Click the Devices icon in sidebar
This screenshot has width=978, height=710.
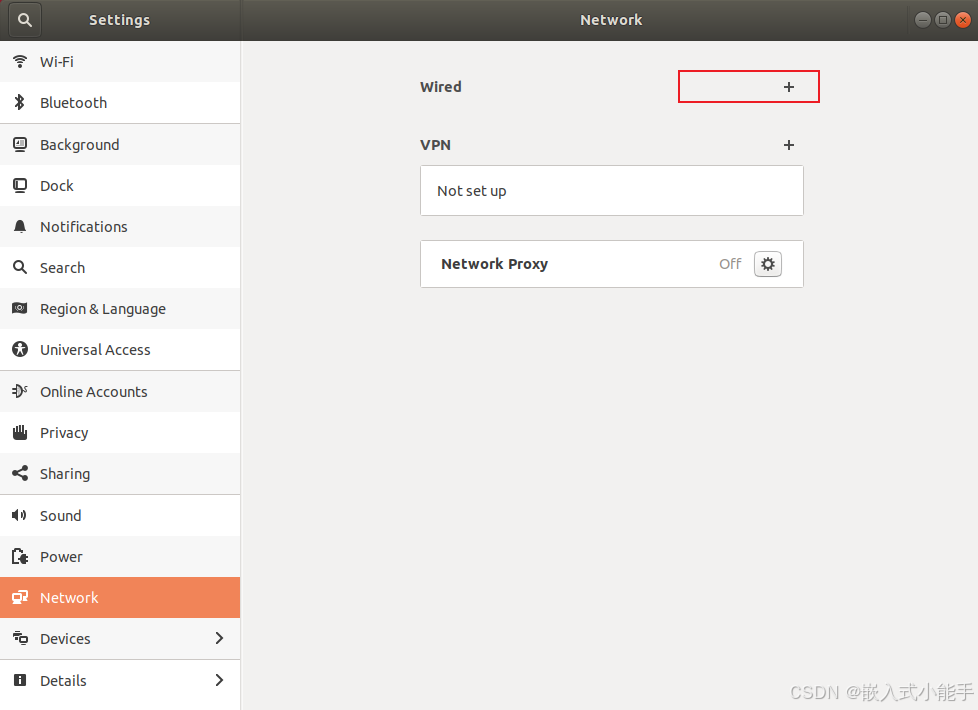click(x=20, y=638)
